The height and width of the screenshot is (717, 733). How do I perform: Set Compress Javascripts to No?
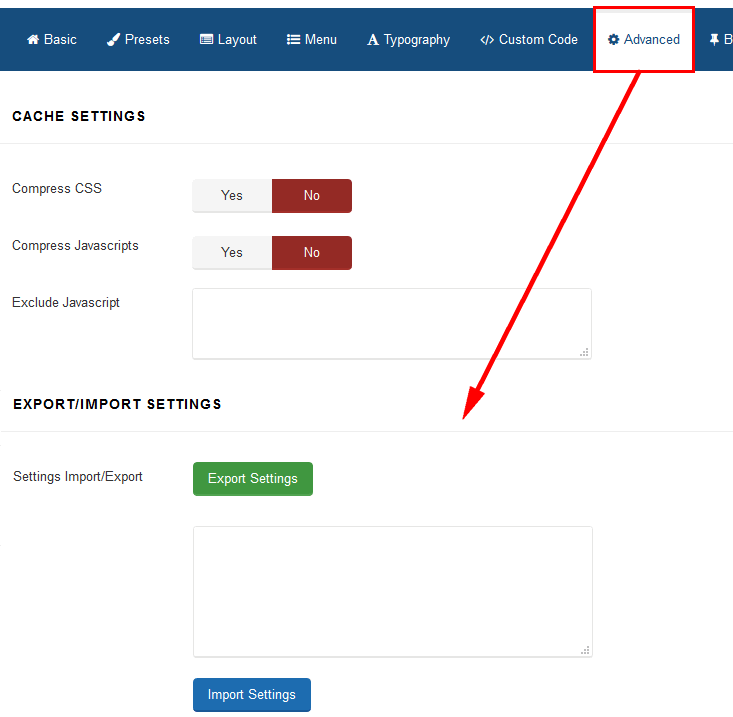pyautogui.click(x=312, y=253)
